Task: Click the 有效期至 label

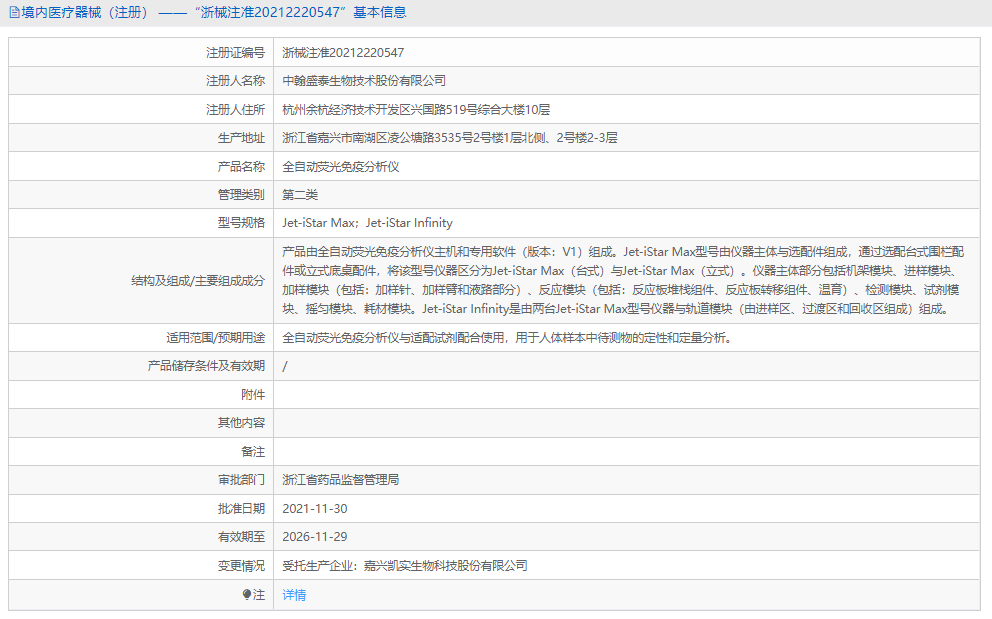Action: 241,536
